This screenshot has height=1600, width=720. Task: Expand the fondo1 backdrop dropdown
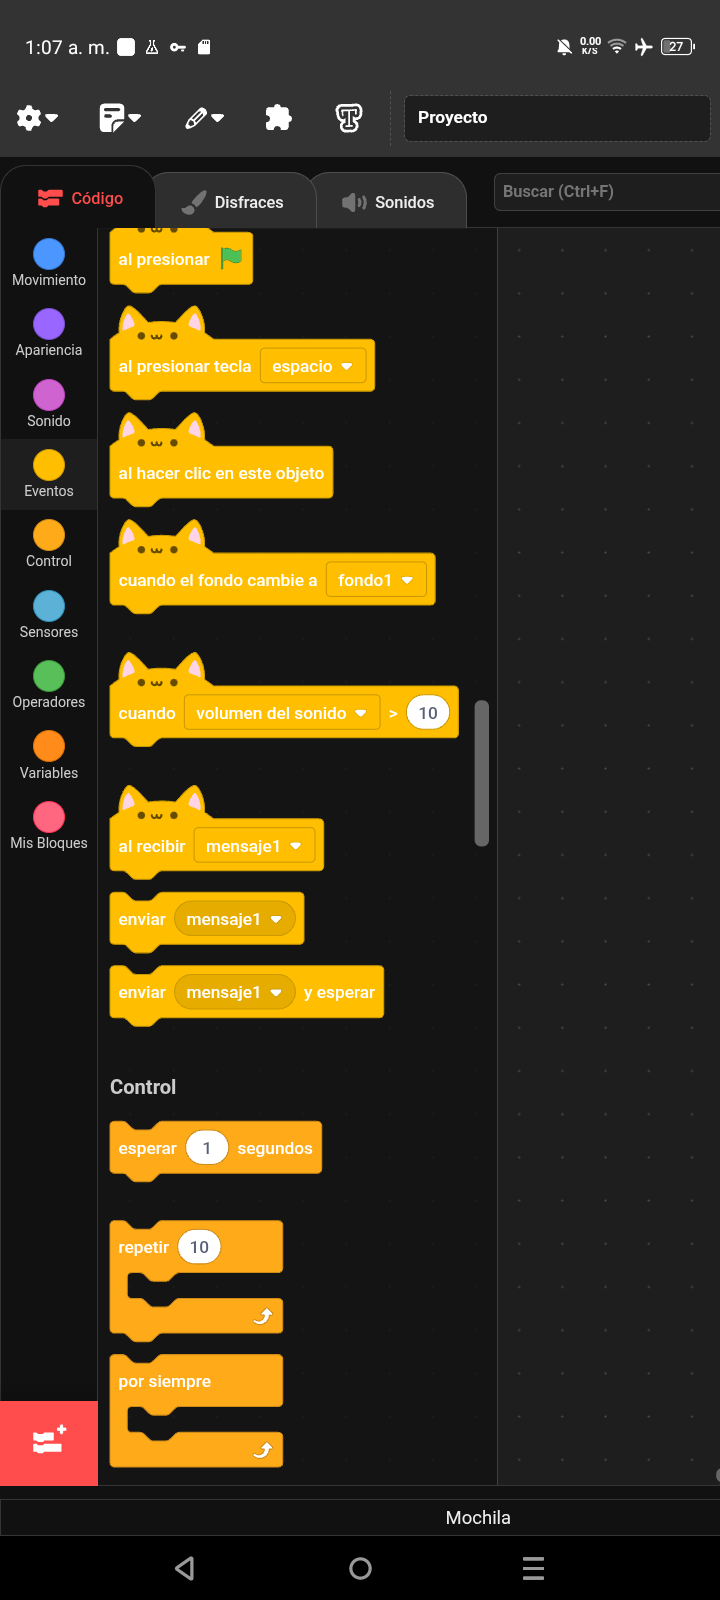376,580
